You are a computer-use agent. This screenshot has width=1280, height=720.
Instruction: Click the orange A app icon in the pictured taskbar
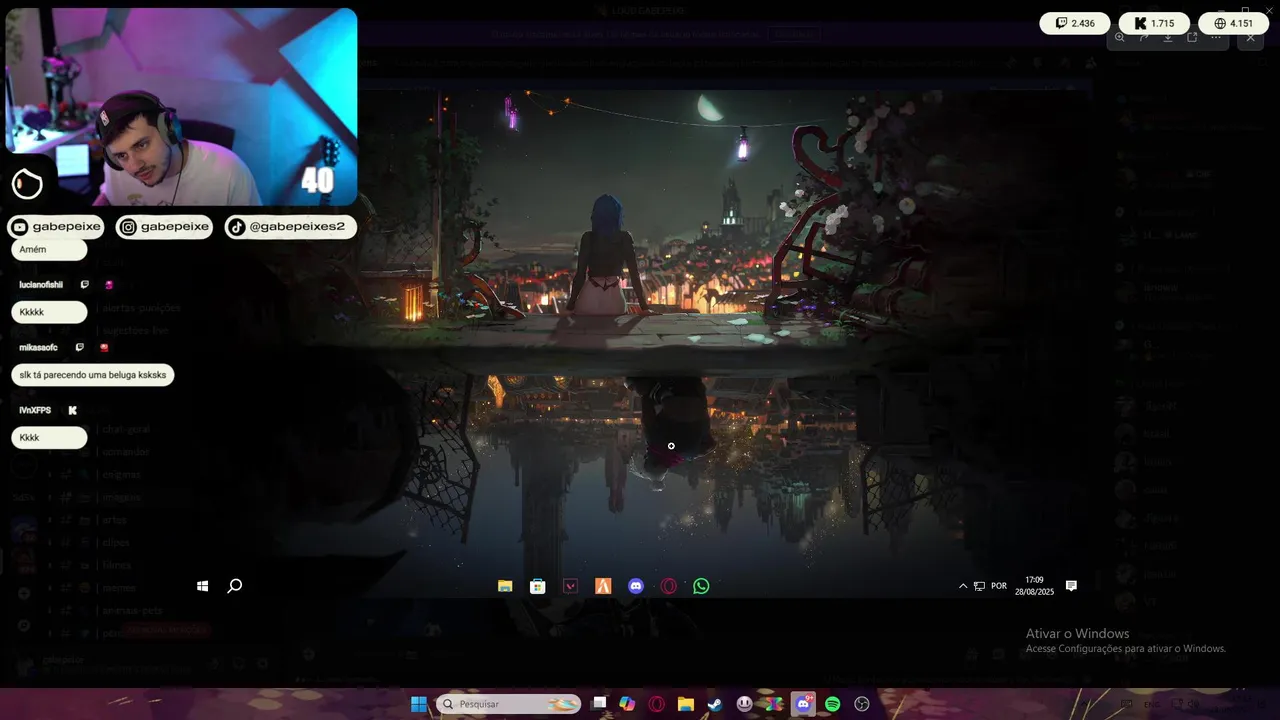(603, 586)
